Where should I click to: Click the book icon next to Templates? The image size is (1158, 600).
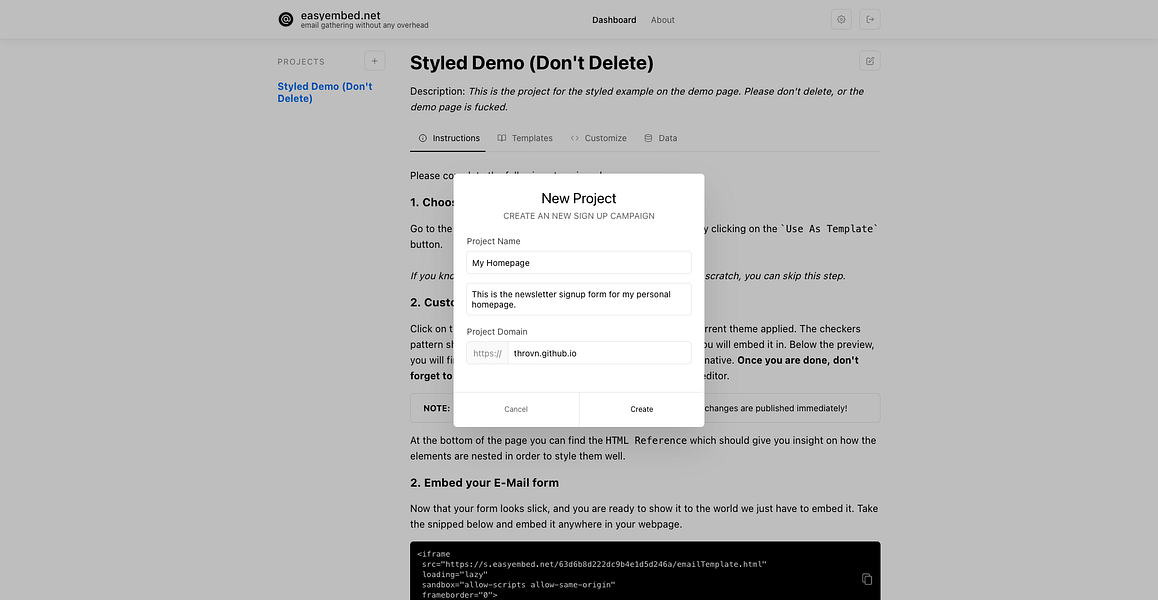point(504,138)
